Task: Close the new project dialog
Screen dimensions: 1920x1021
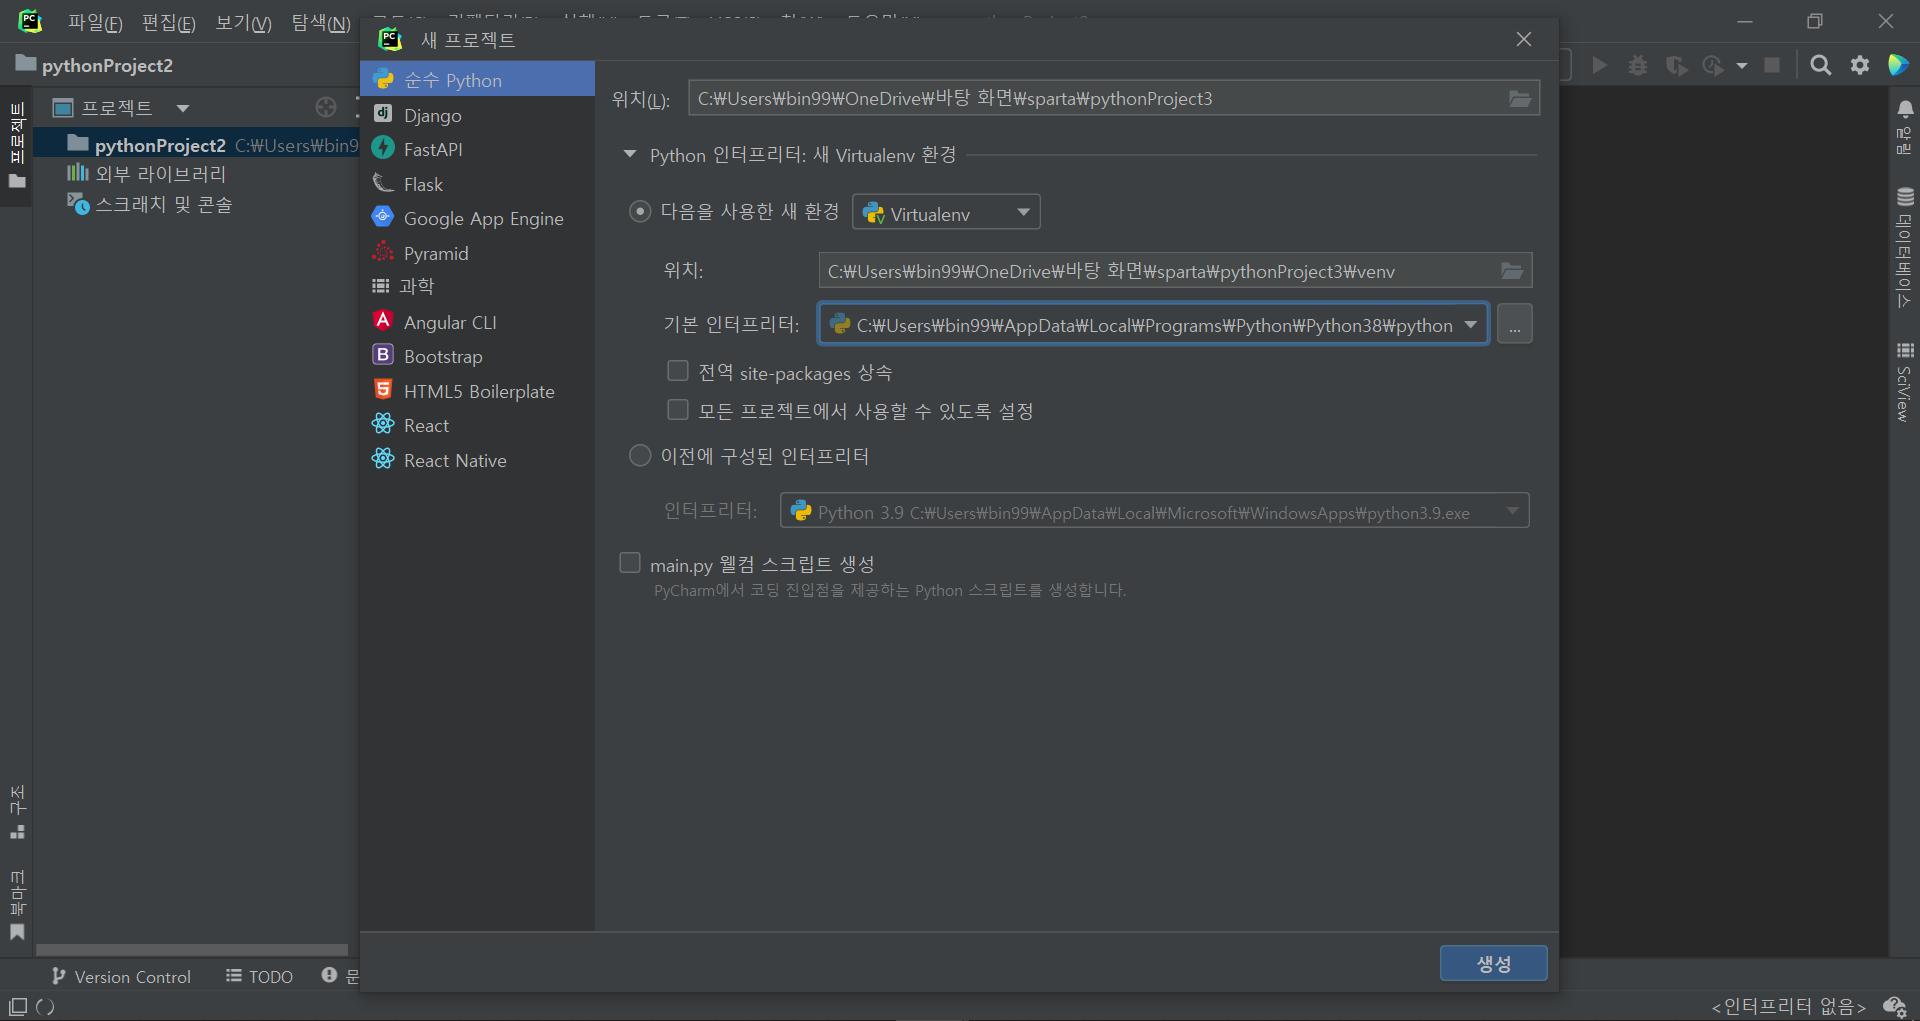Action: [x=1523, y=39]
